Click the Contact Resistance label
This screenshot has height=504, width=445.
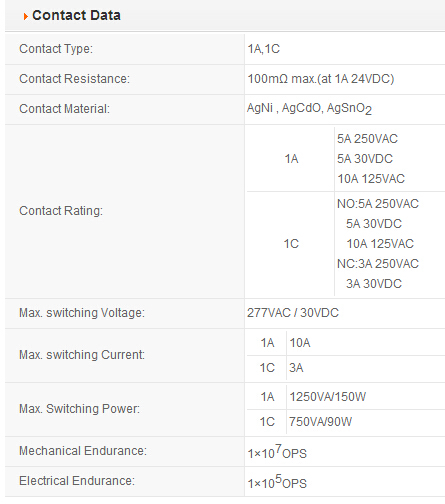(74, 79)
